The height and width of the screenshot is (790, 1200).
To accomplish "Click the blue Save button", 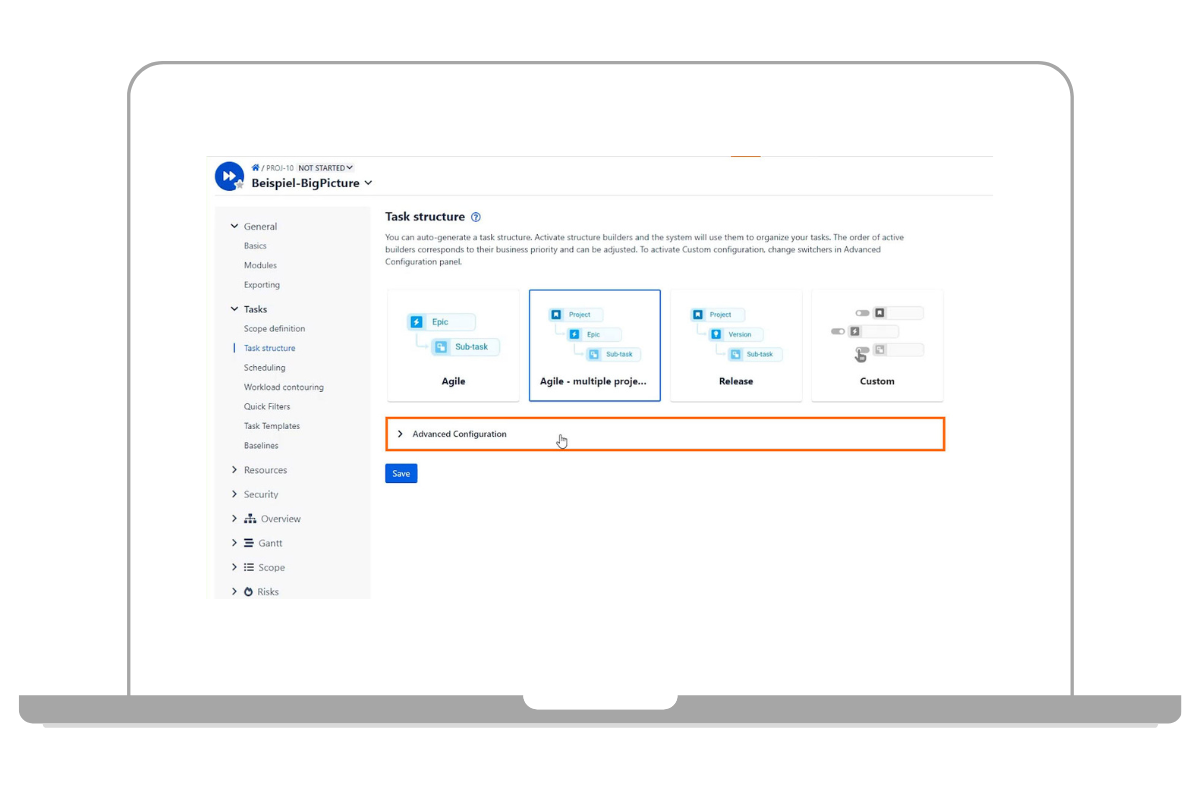I will (x=401, y=474).
